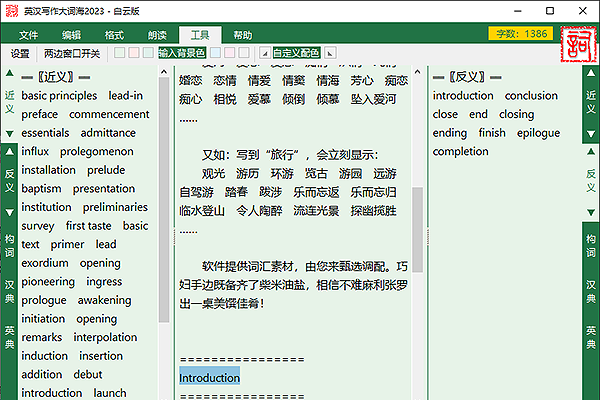Open the 文件 menu
Image resolution: width=600 pixels, height=400 pixels.
pyautogui.click(x=28, y=35)
